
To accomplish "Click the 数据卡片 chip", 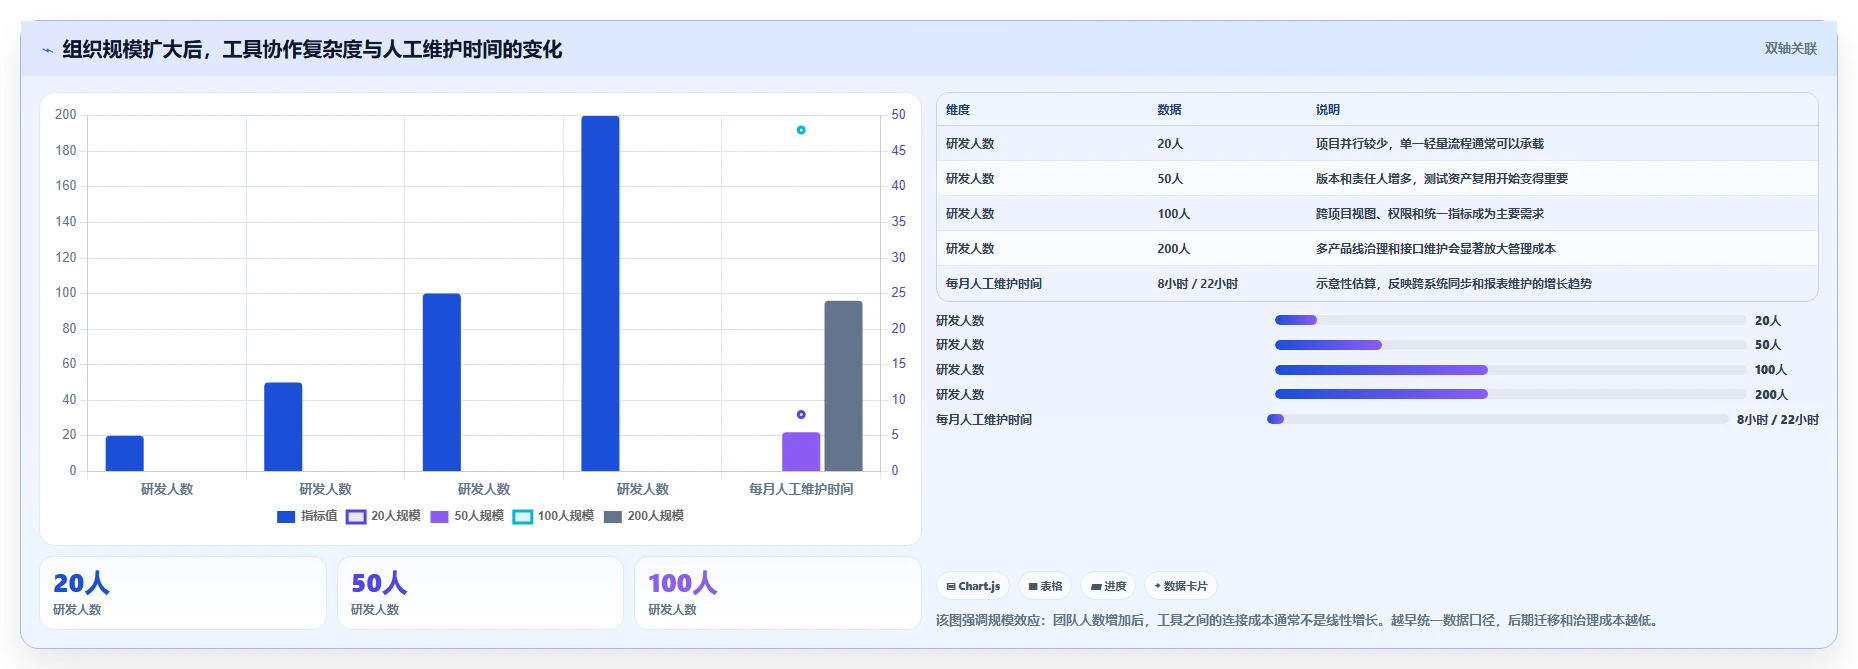I will click(1181, 586).
